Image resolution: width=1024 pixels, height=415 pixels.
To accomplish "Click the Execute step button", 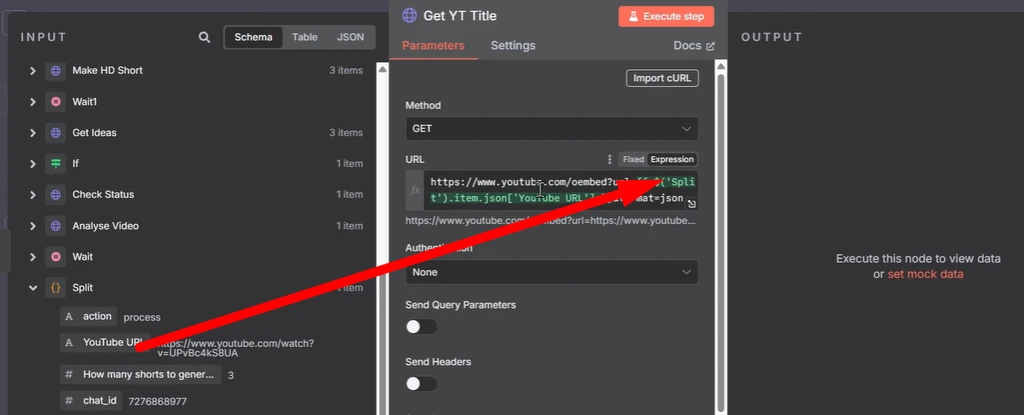I will (666, 16).
